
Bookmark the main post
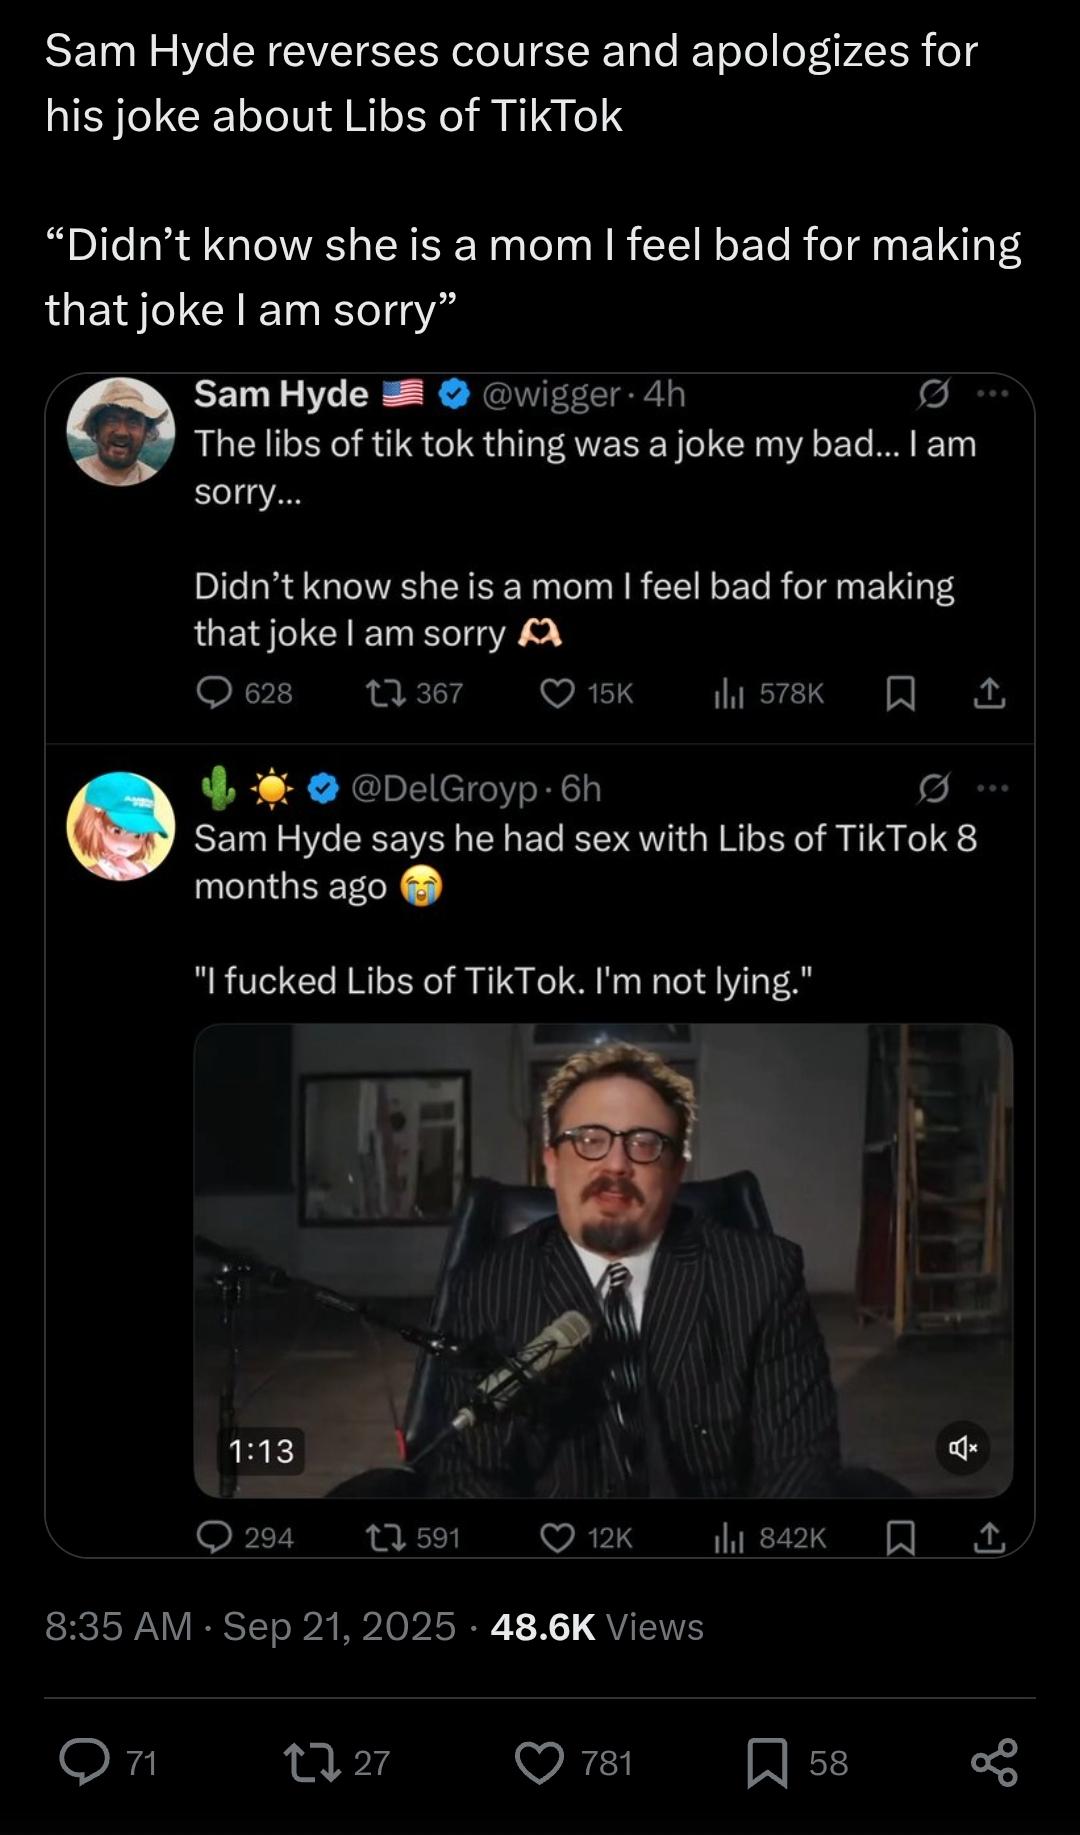(x=768, y=1762)
